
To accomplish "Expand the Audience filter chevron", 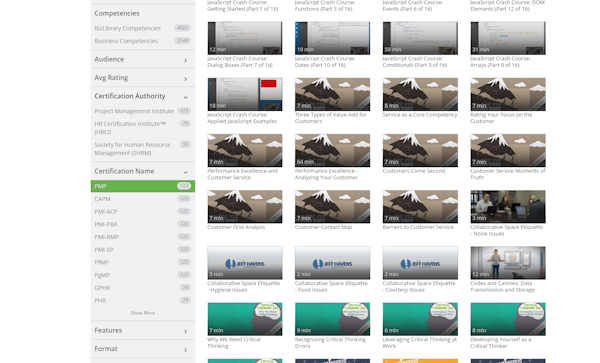I will 186,60.
